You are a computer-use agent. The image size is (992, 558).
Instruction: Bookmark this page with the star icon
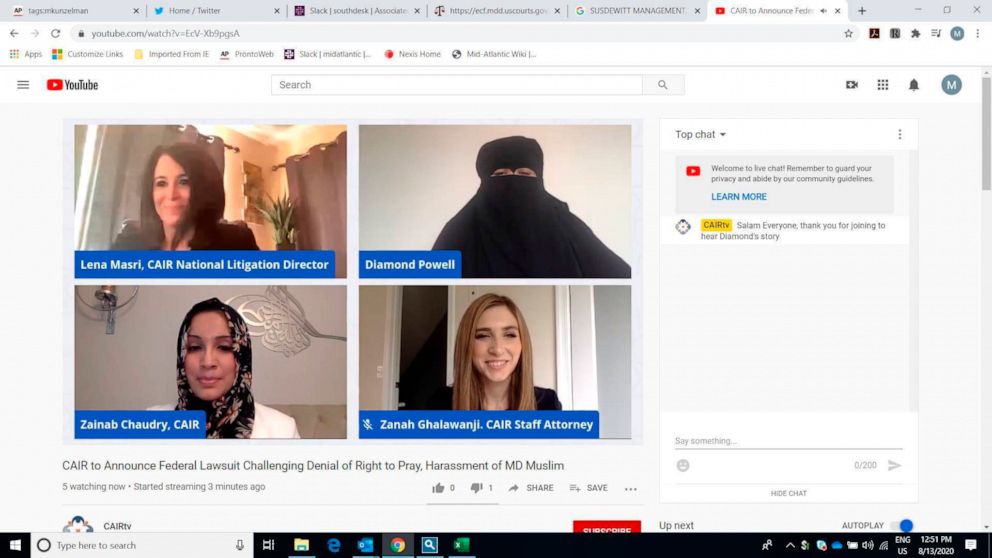(848, 33)
